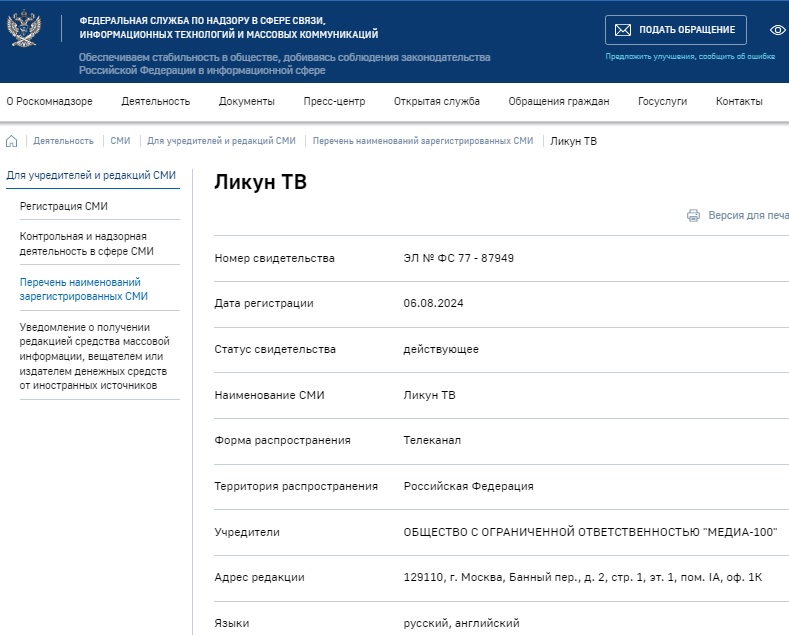
Task: Click registration date '06.08.2024'
Action: point(433,303)
